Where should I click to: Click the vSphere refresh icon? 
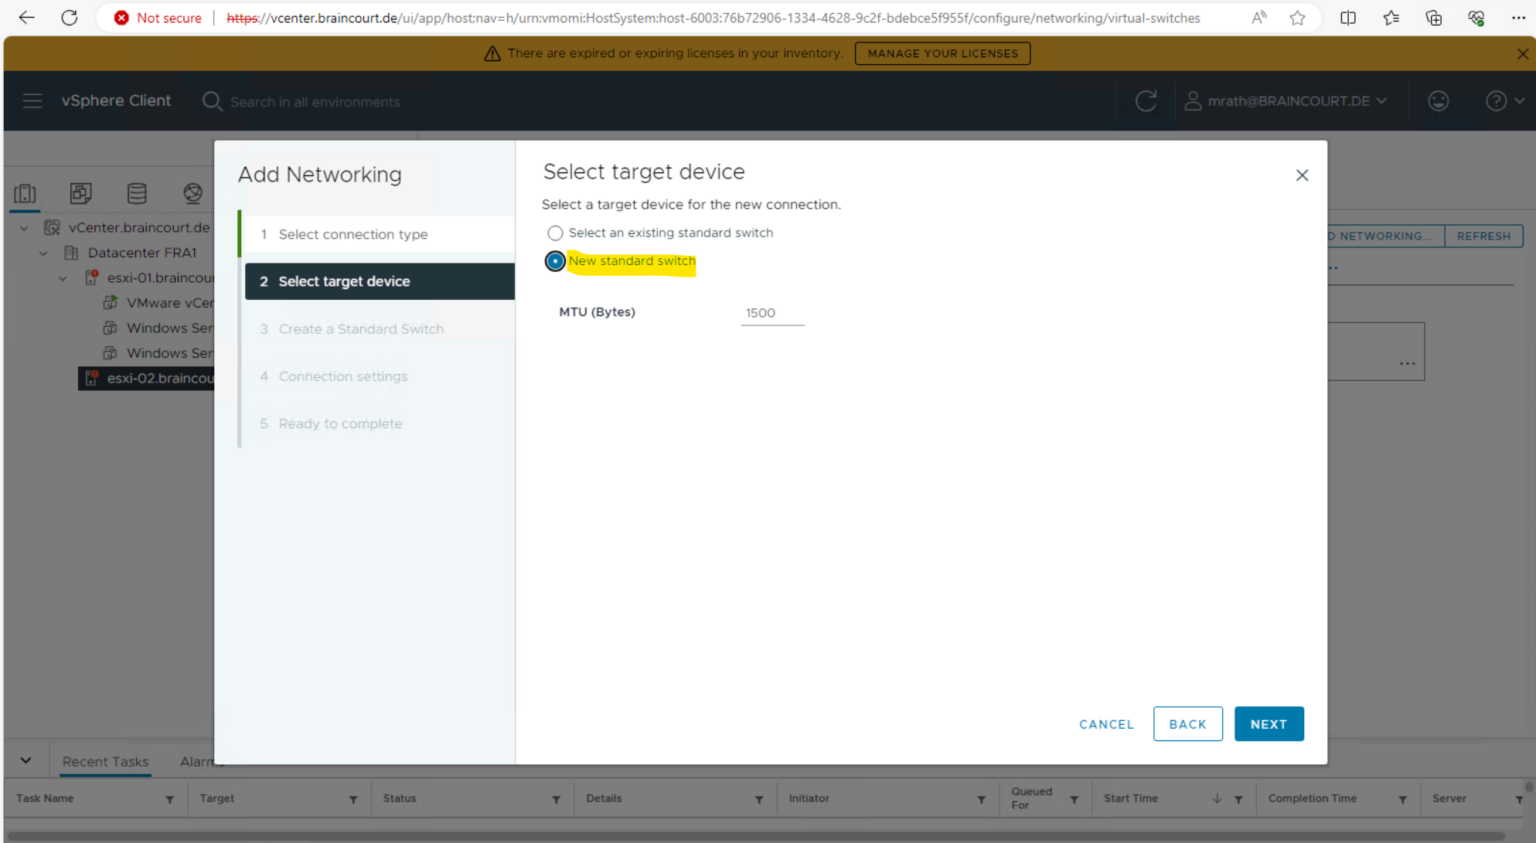(x=1146, y=101)
